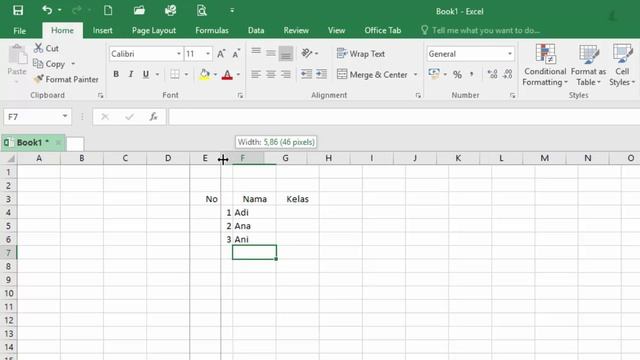Viewport: 640px width, 360px height.
Task: Open fill color options arrow
Action: pos(216,74)
